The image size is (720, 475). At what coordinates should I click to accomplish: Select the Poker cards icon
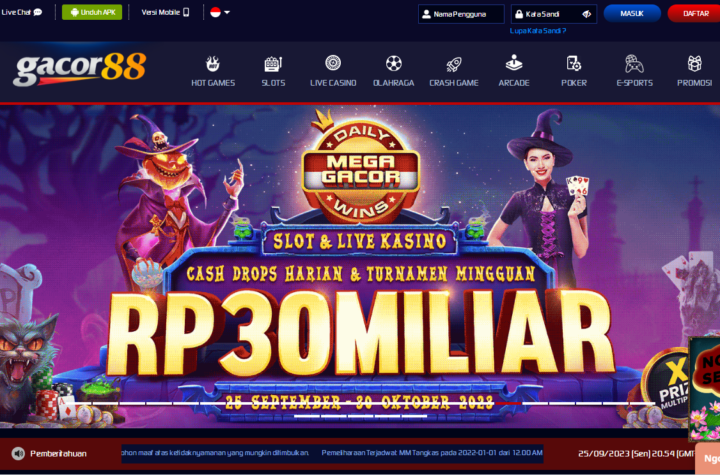(574, 63)
